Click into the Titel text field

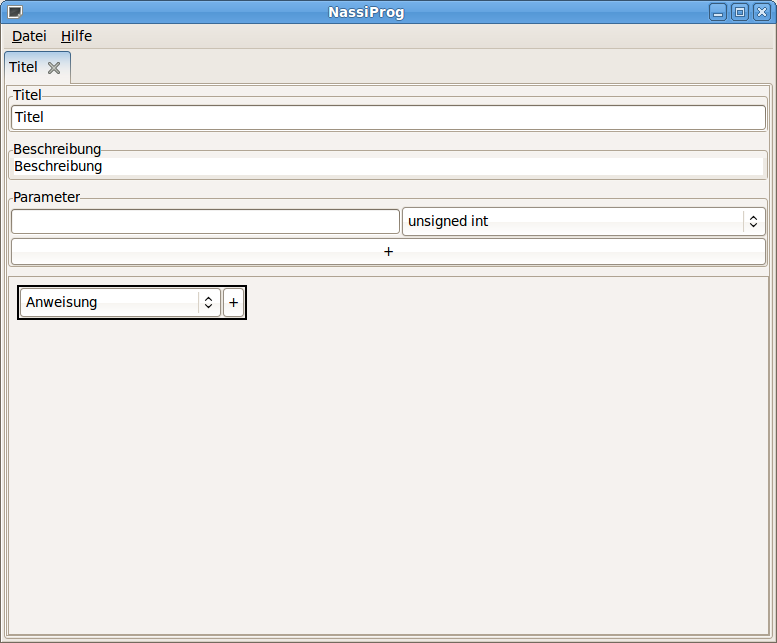coord(388,117)
